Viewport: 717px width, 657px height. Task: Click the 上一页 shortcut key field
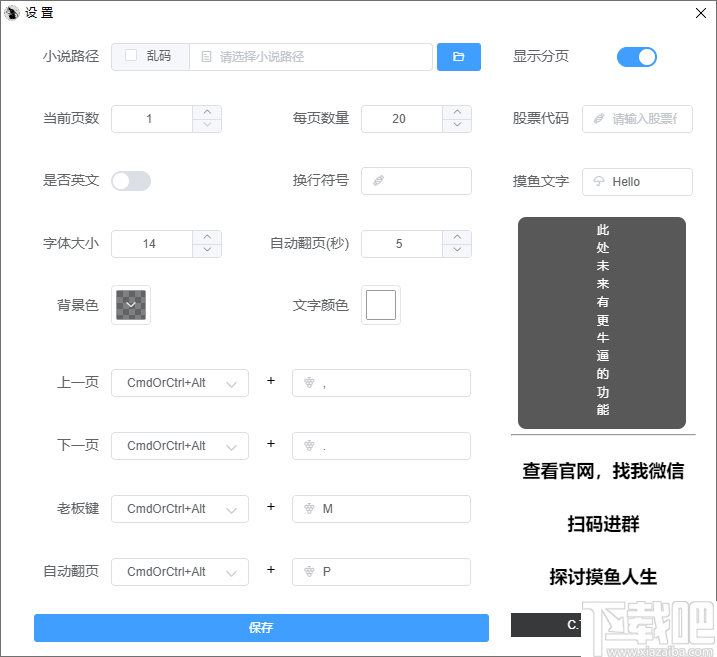click(381, 383)
